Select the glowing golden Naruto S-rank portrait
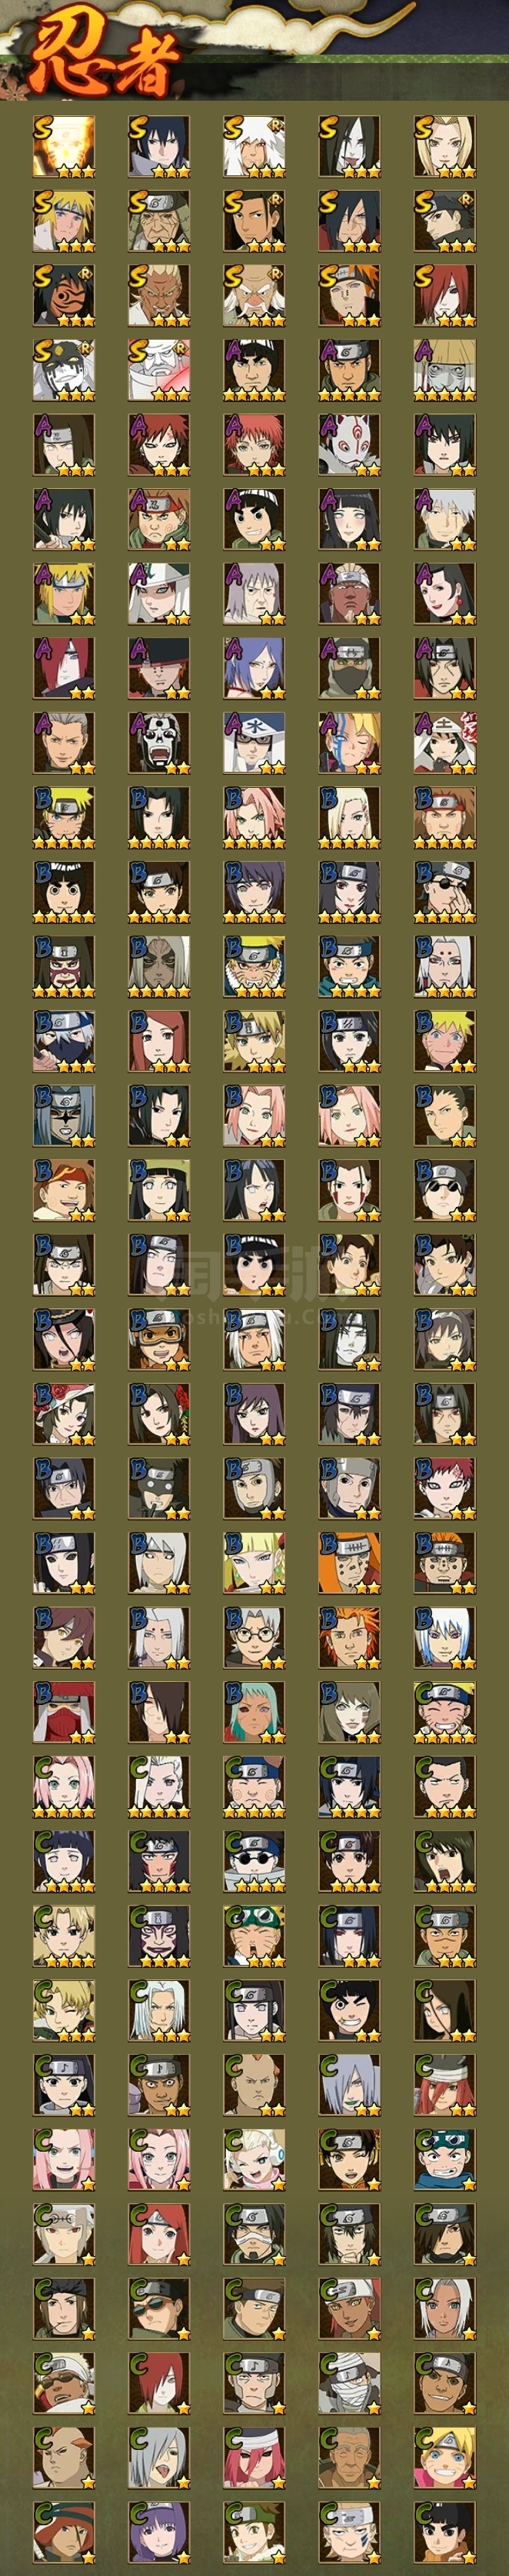The height and width of the screenshot is (2576, 509). 64,147
